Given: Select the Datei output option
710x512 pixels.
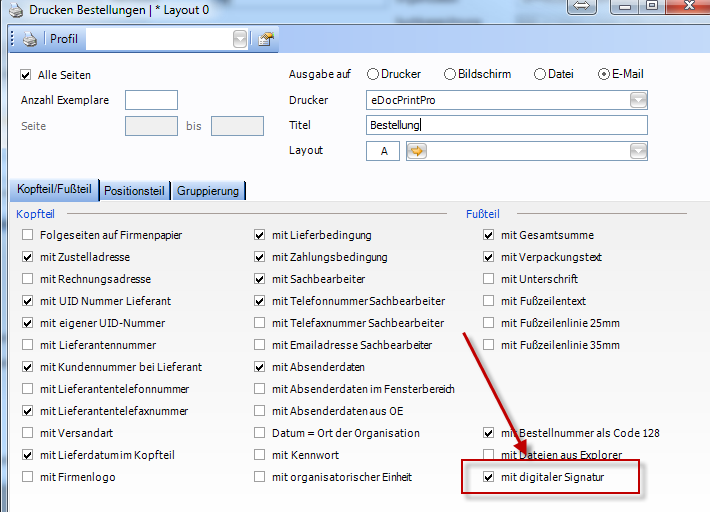Looking at the screenshot, I should pyautogui.click(x=540, y=74).
